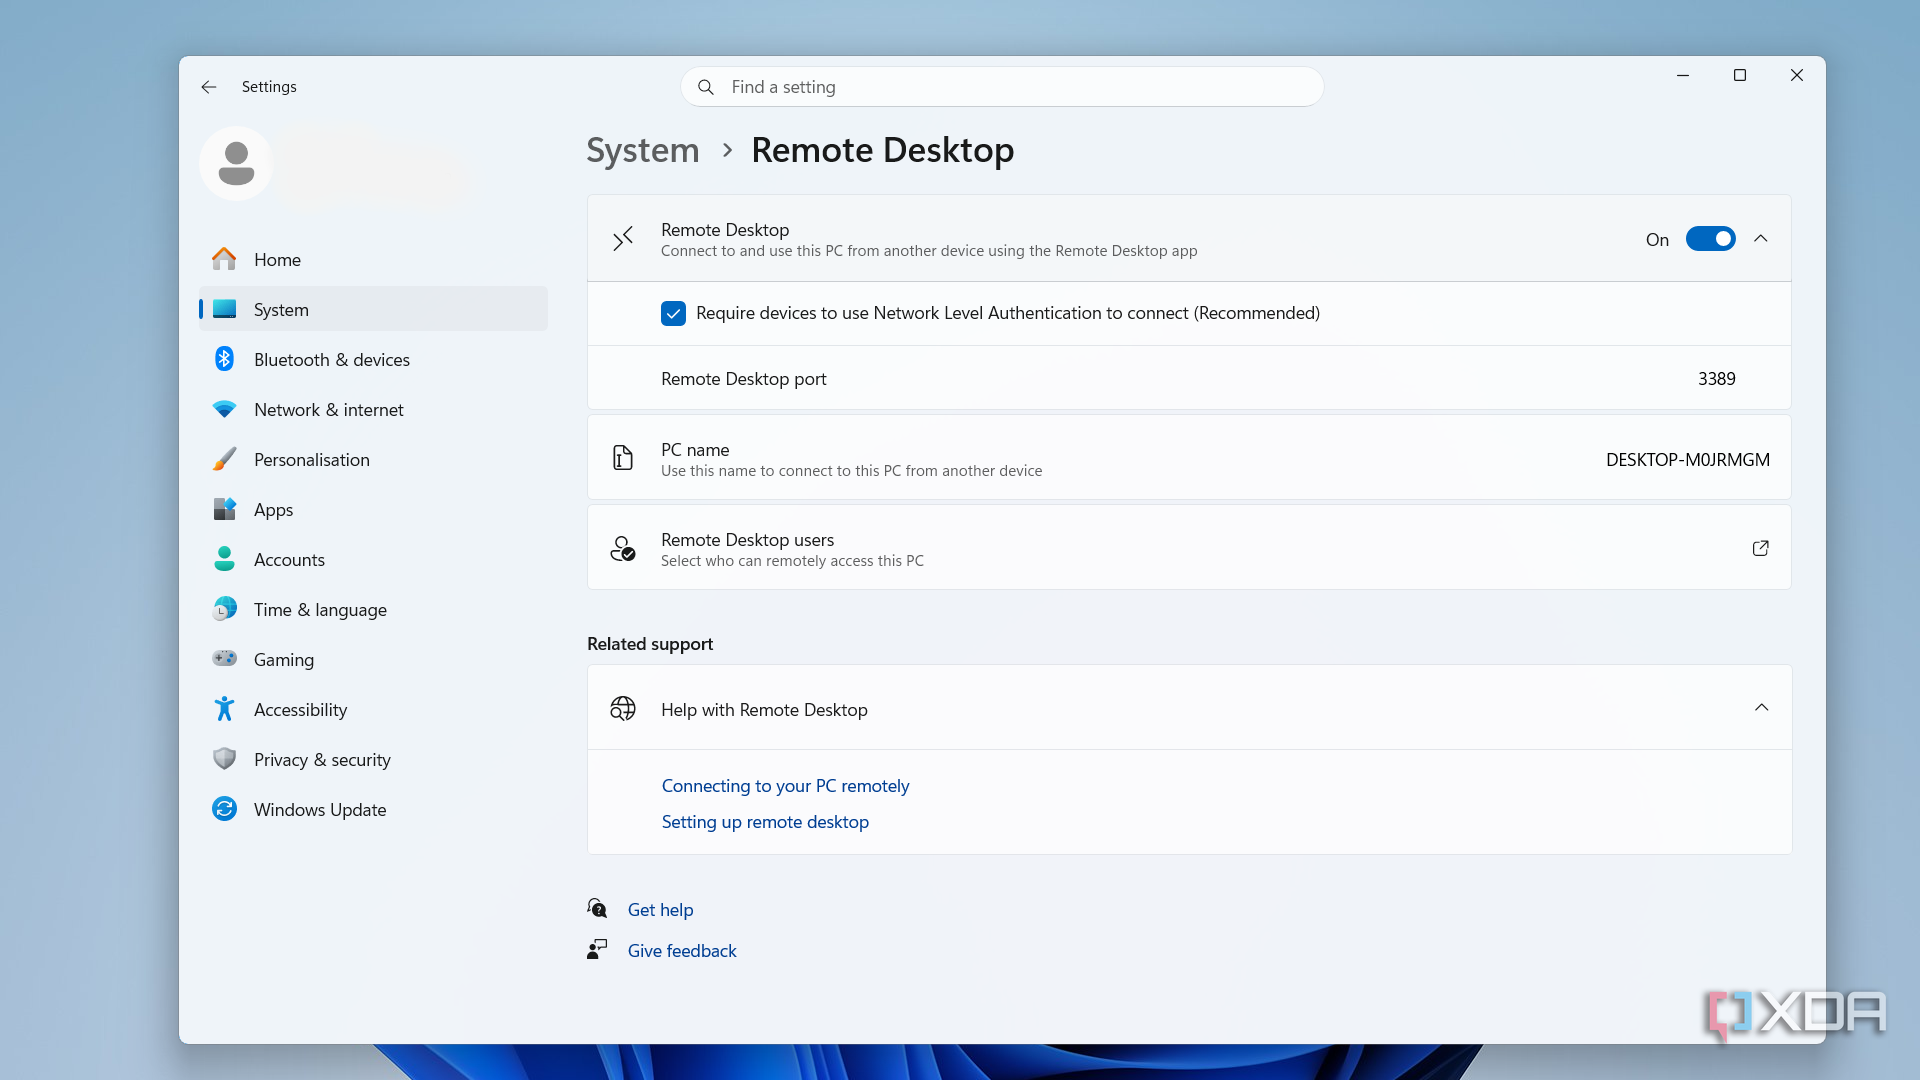Click the Find a setting search box
1920x1080 pixels.
pyautogui.click(x=1002, y=87)
